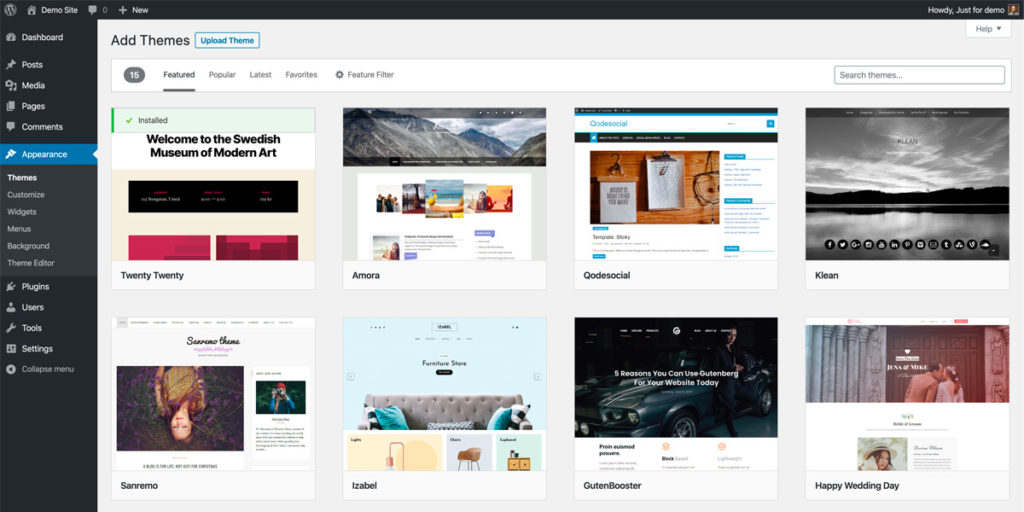Click the WordPress logo icon
The height and width of the screenshot is (512, 1024).
pyautogui.click(x=11, y=10)
